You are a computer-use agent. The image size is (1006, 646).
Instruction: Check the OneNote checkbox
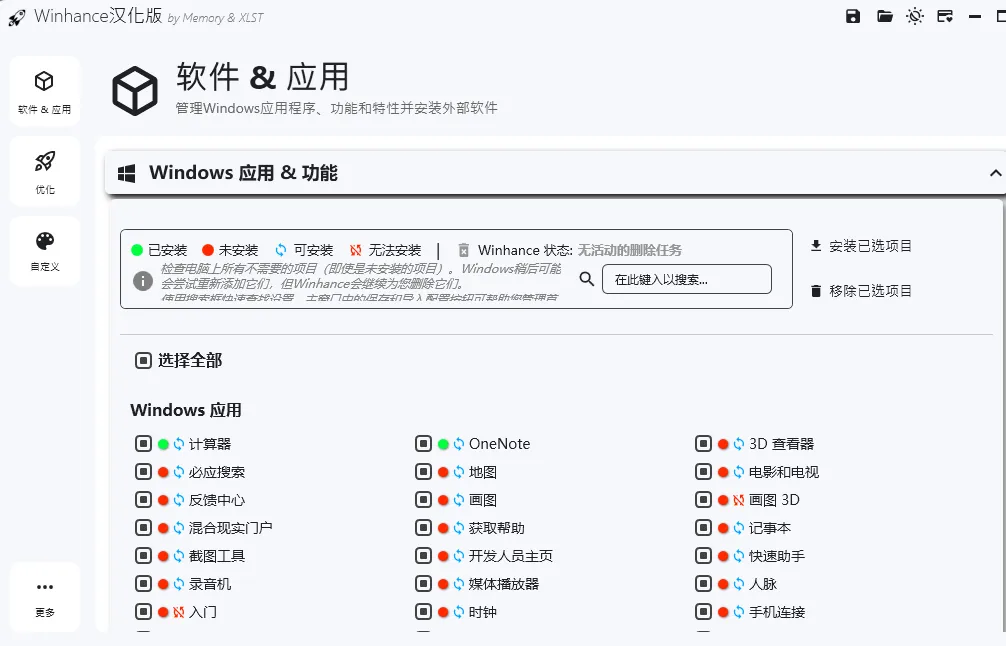(423, 444)
